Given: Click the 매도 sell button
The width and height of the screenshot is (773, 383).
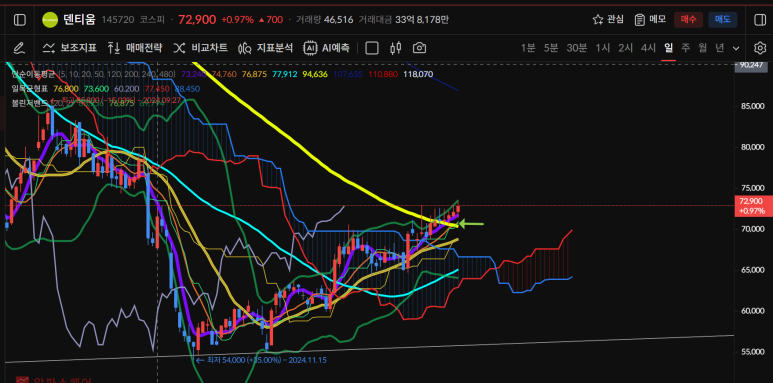Looking at the screenshot, I should (723, 20).
